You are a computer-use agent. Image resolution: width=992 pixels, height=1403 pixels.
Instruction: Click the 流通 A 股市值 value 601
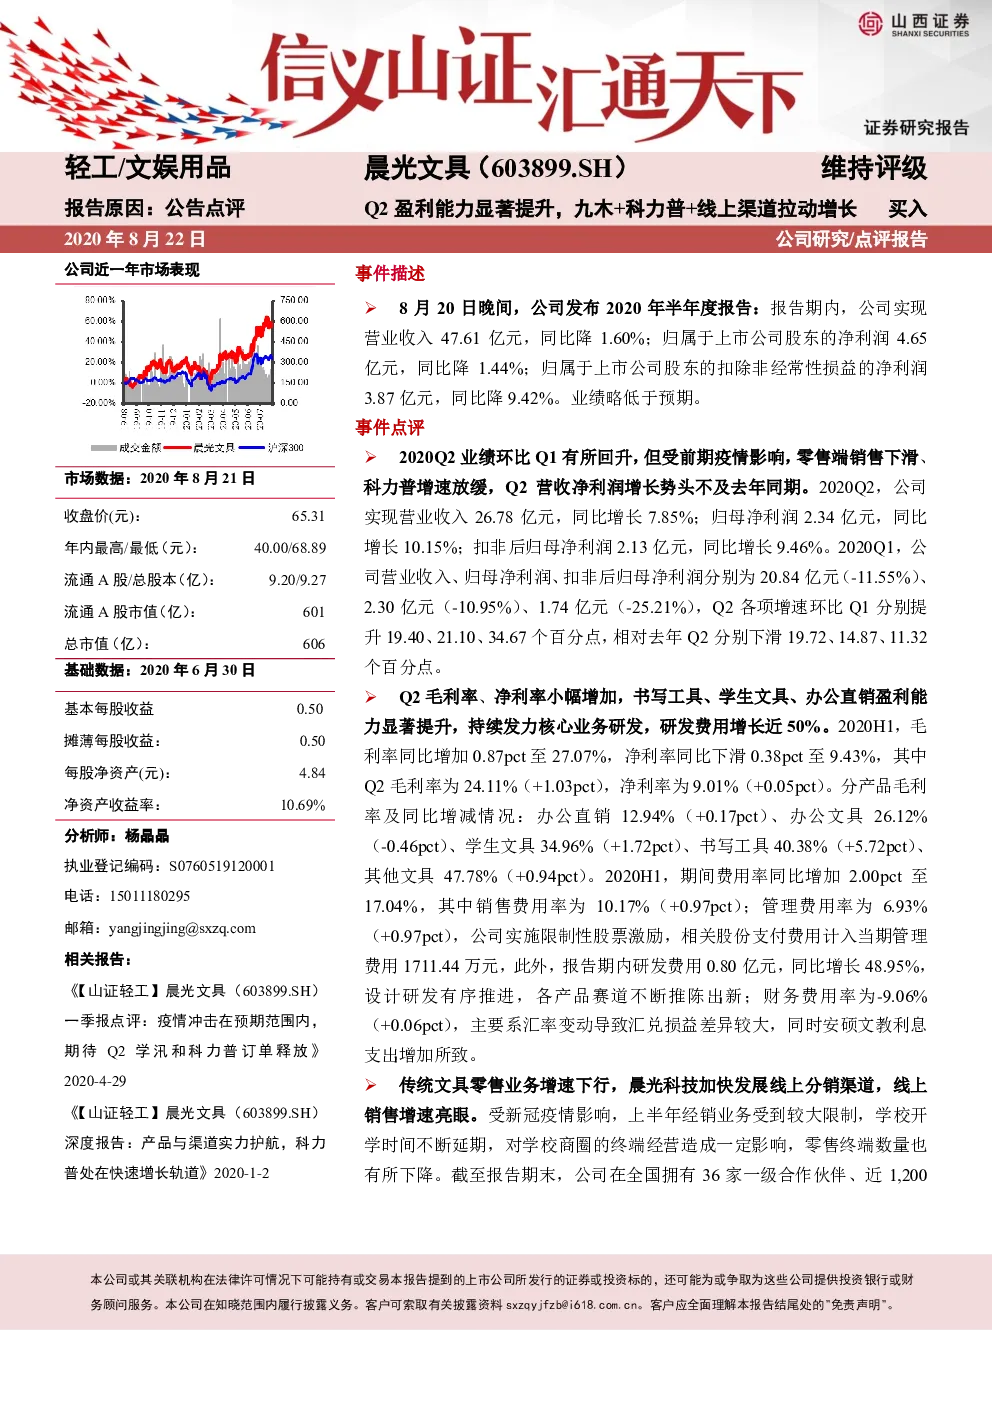[314, 612]
